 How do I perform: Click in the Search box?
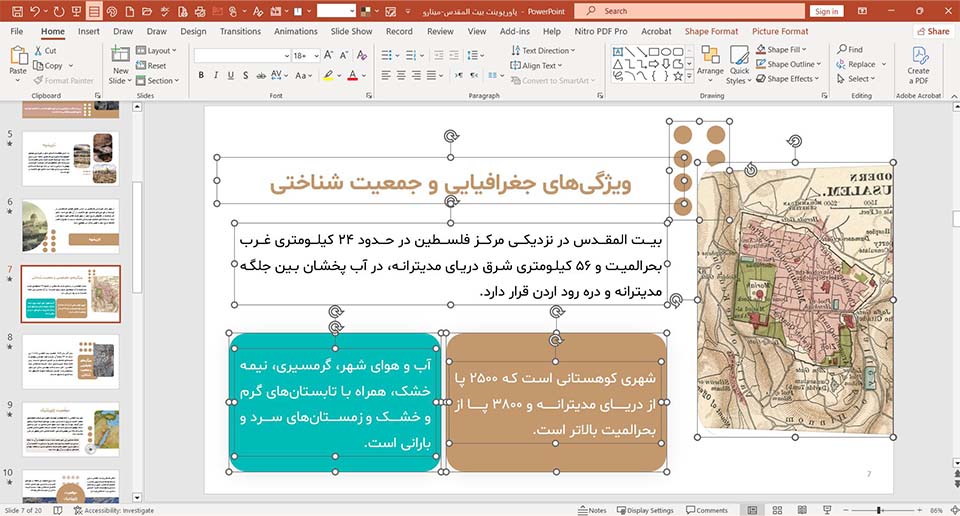[689, 11]
